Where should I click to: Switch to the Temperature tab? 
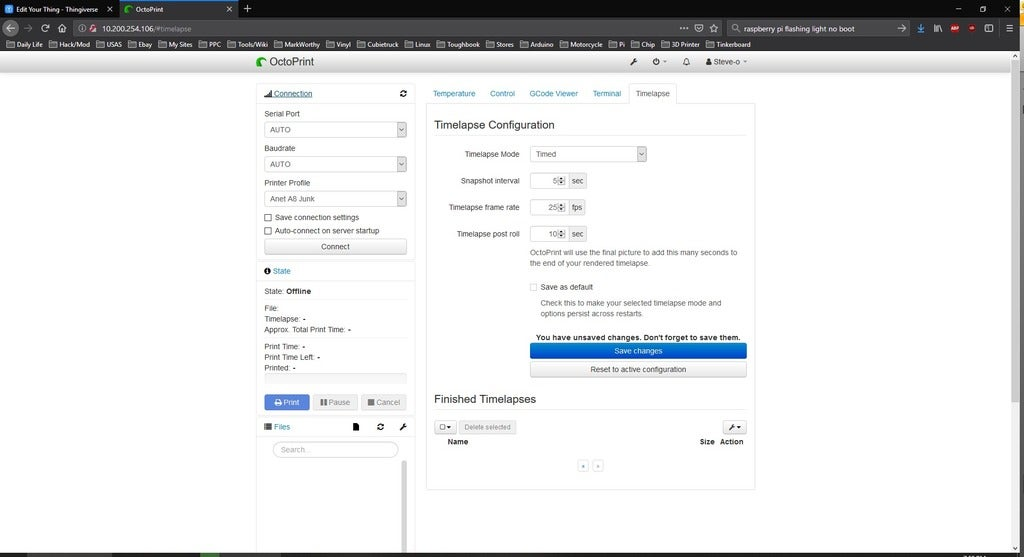(454, 94)
